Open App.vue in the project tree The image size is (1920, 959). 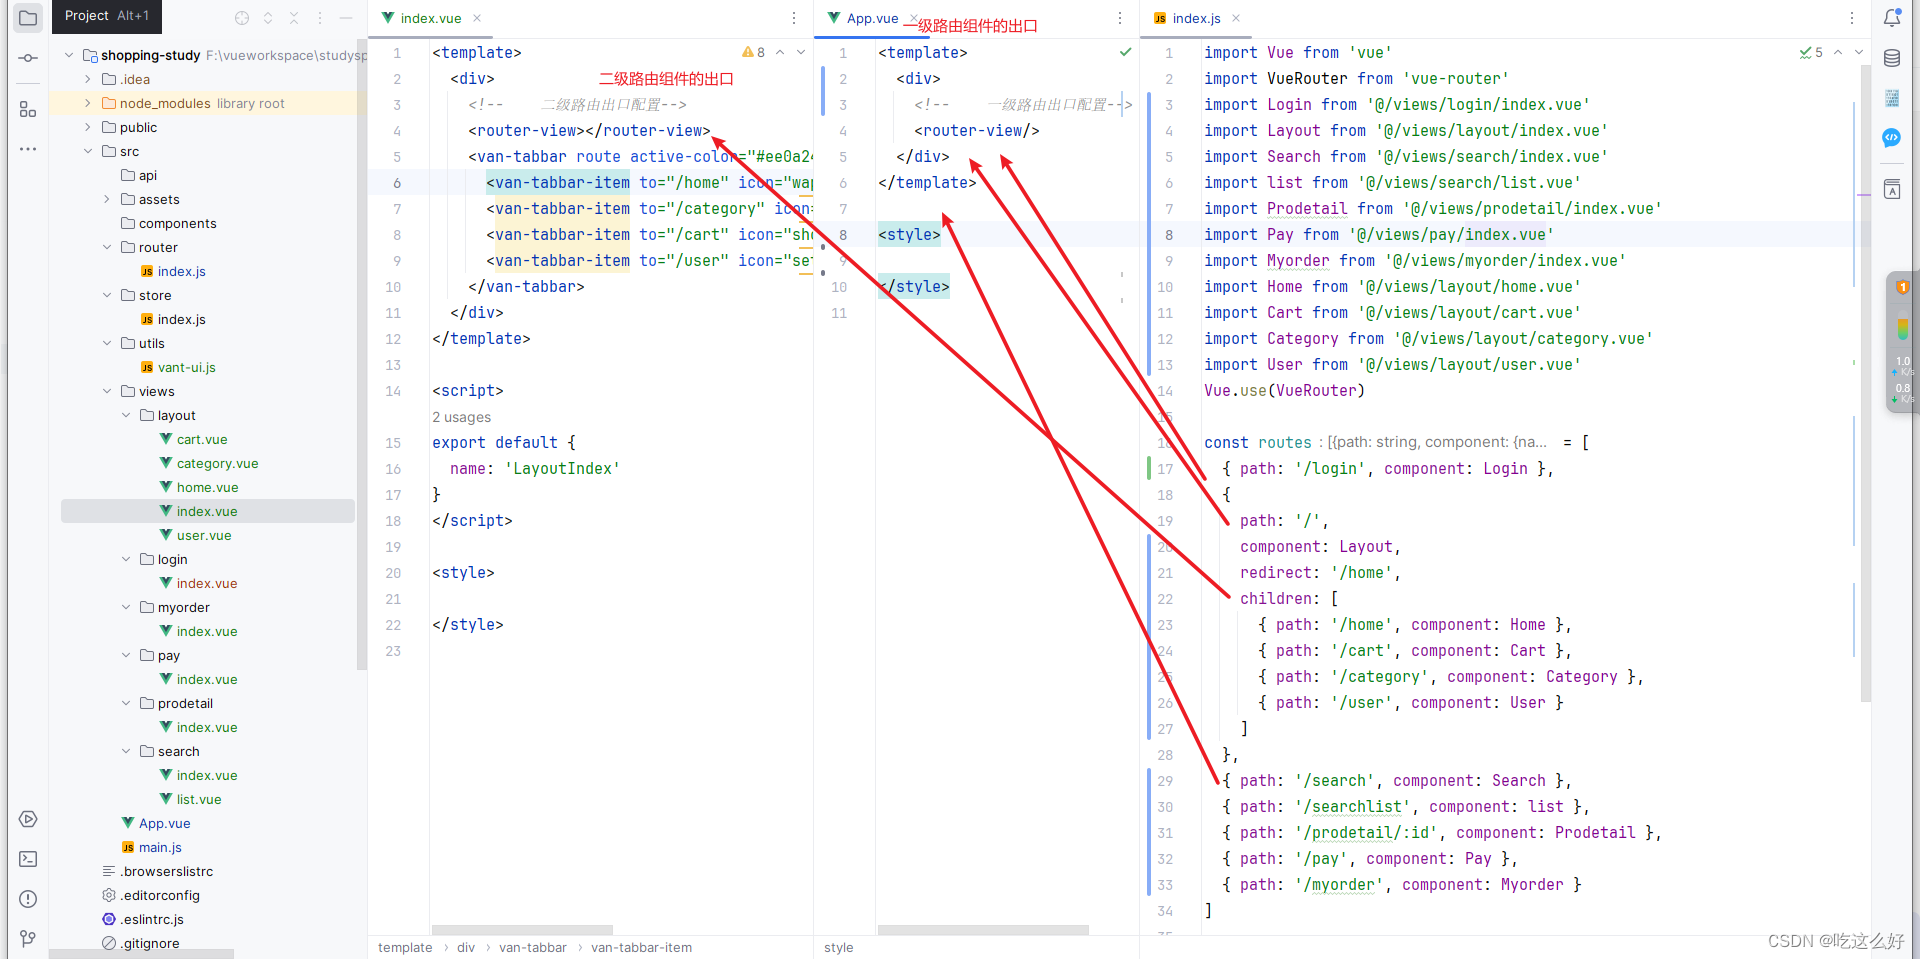coord(164,823)
